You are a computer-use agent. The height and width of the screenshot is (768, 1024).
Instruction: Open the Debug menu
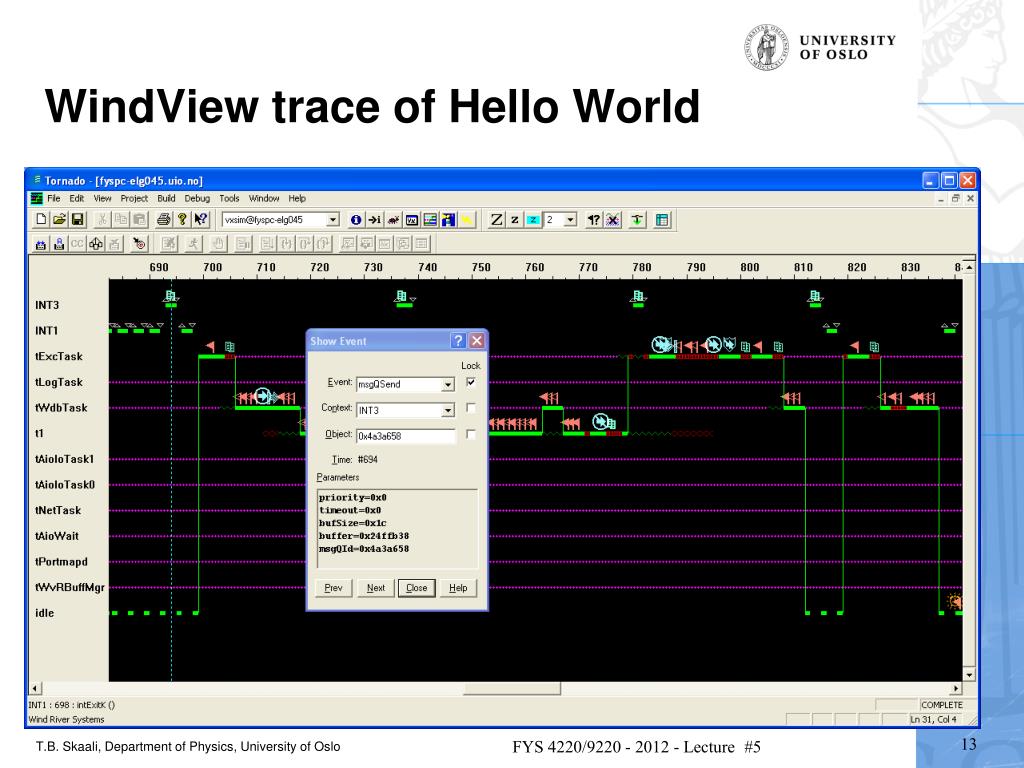(x=197, y=199)
